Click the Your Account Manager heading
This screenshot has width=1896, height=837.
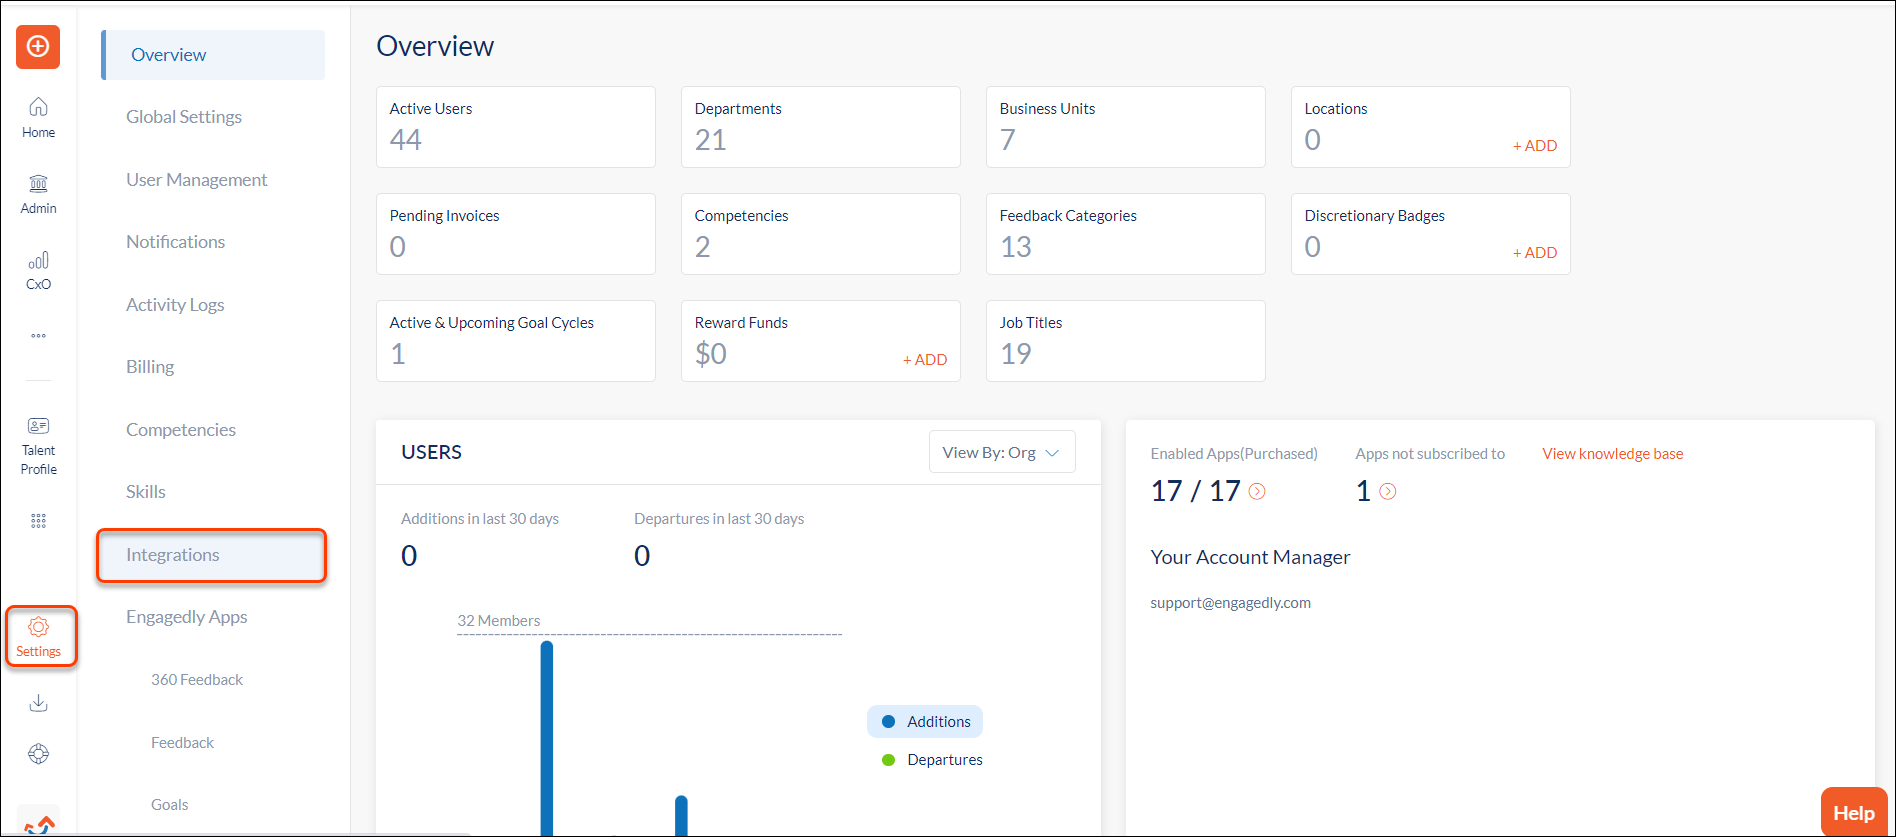click(1250, 557)
